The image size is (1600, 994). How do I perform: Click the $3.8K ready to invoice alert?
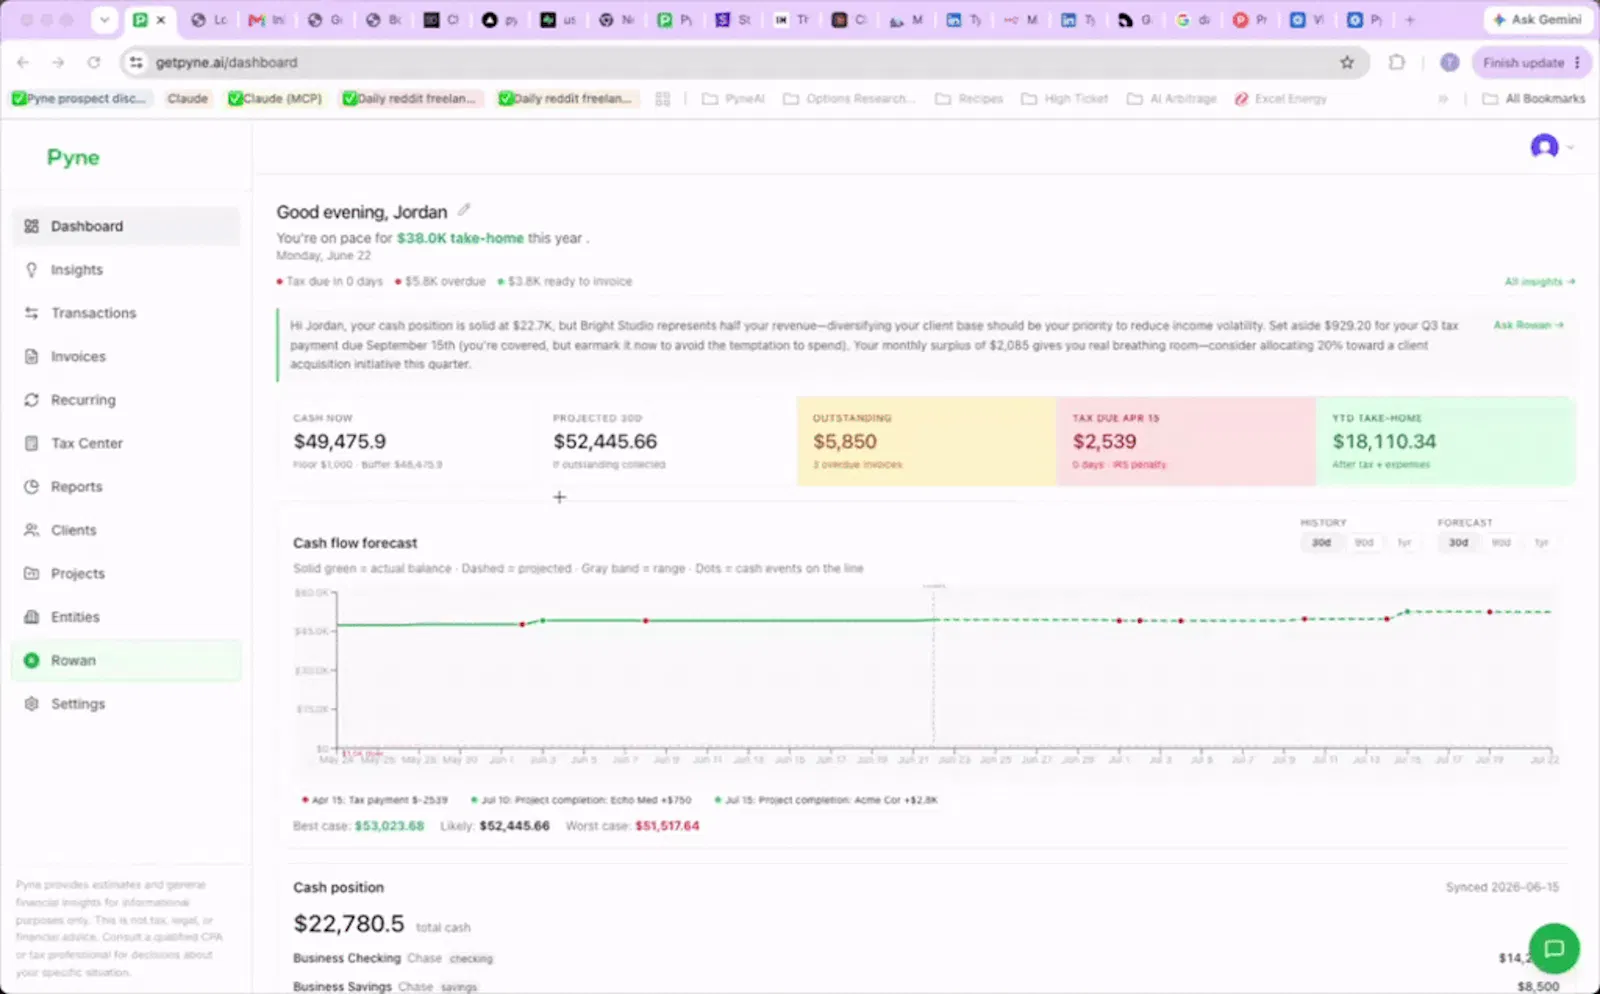pyautogui.click(x=565, y=282)
